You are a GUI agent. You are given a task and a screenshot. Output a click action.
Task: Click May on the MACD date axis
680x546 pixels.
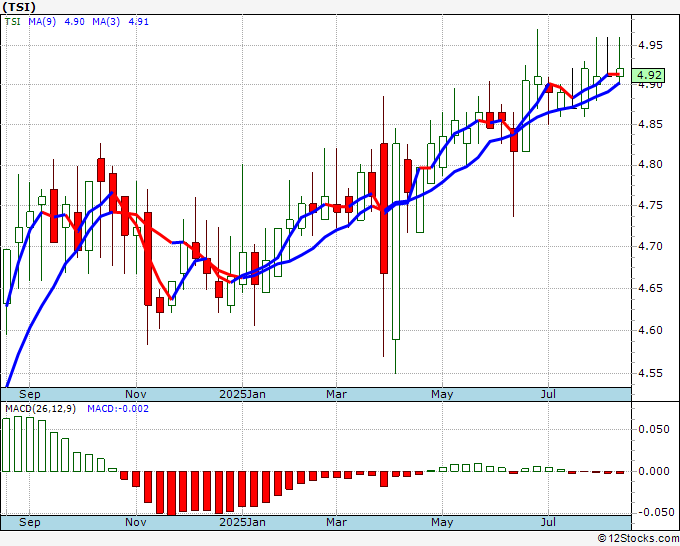(442, 522)
